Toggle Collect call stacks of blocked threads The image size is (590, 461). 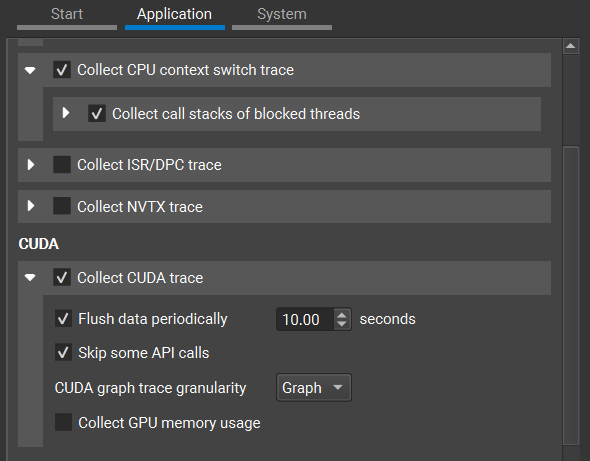[97, 113]
